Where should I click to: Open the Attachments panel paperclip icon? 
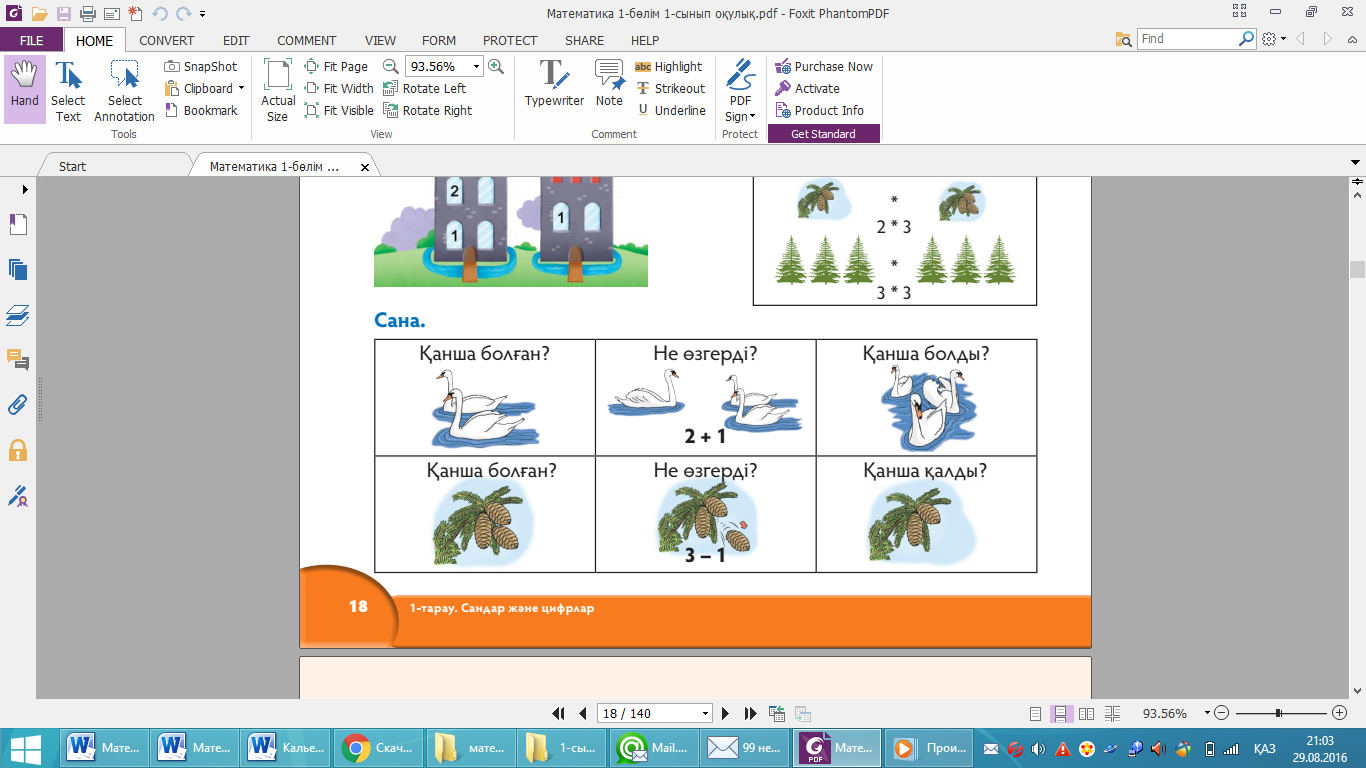click(x=18, y=405)
